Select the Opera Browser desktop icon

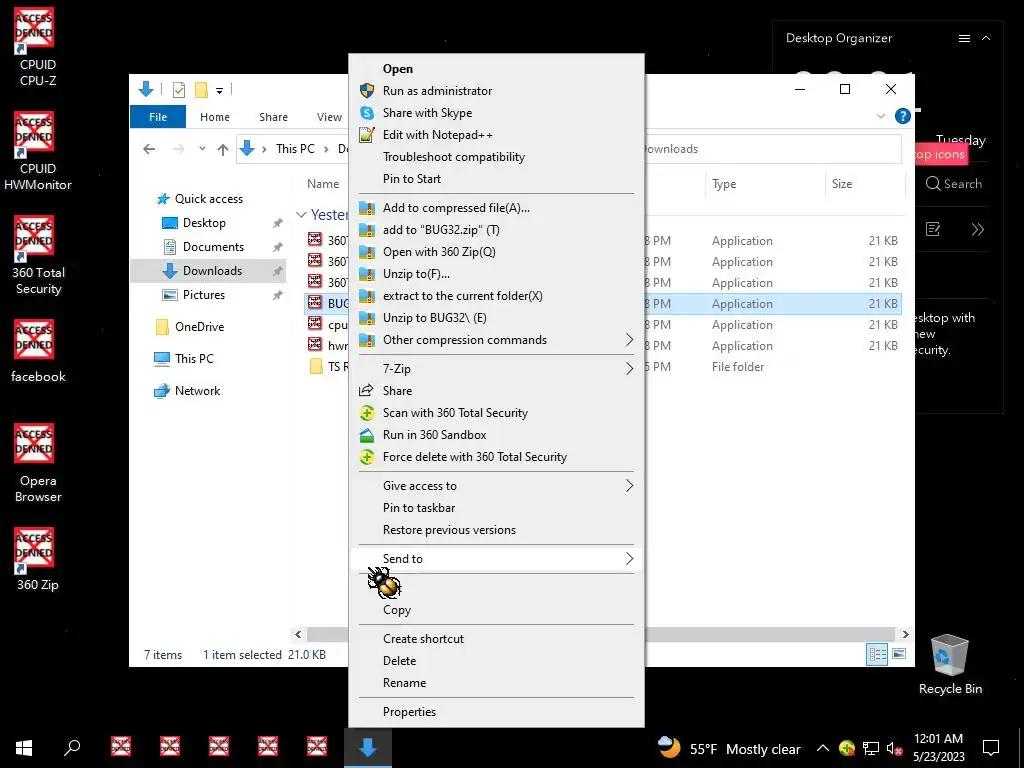click(x=37, y=463)
